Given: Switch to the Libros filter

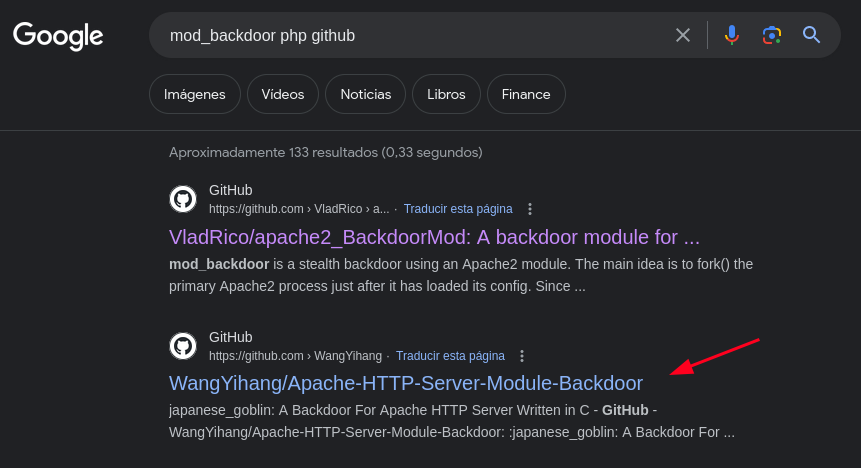Looking at the screenshot, I should [446, 94].
